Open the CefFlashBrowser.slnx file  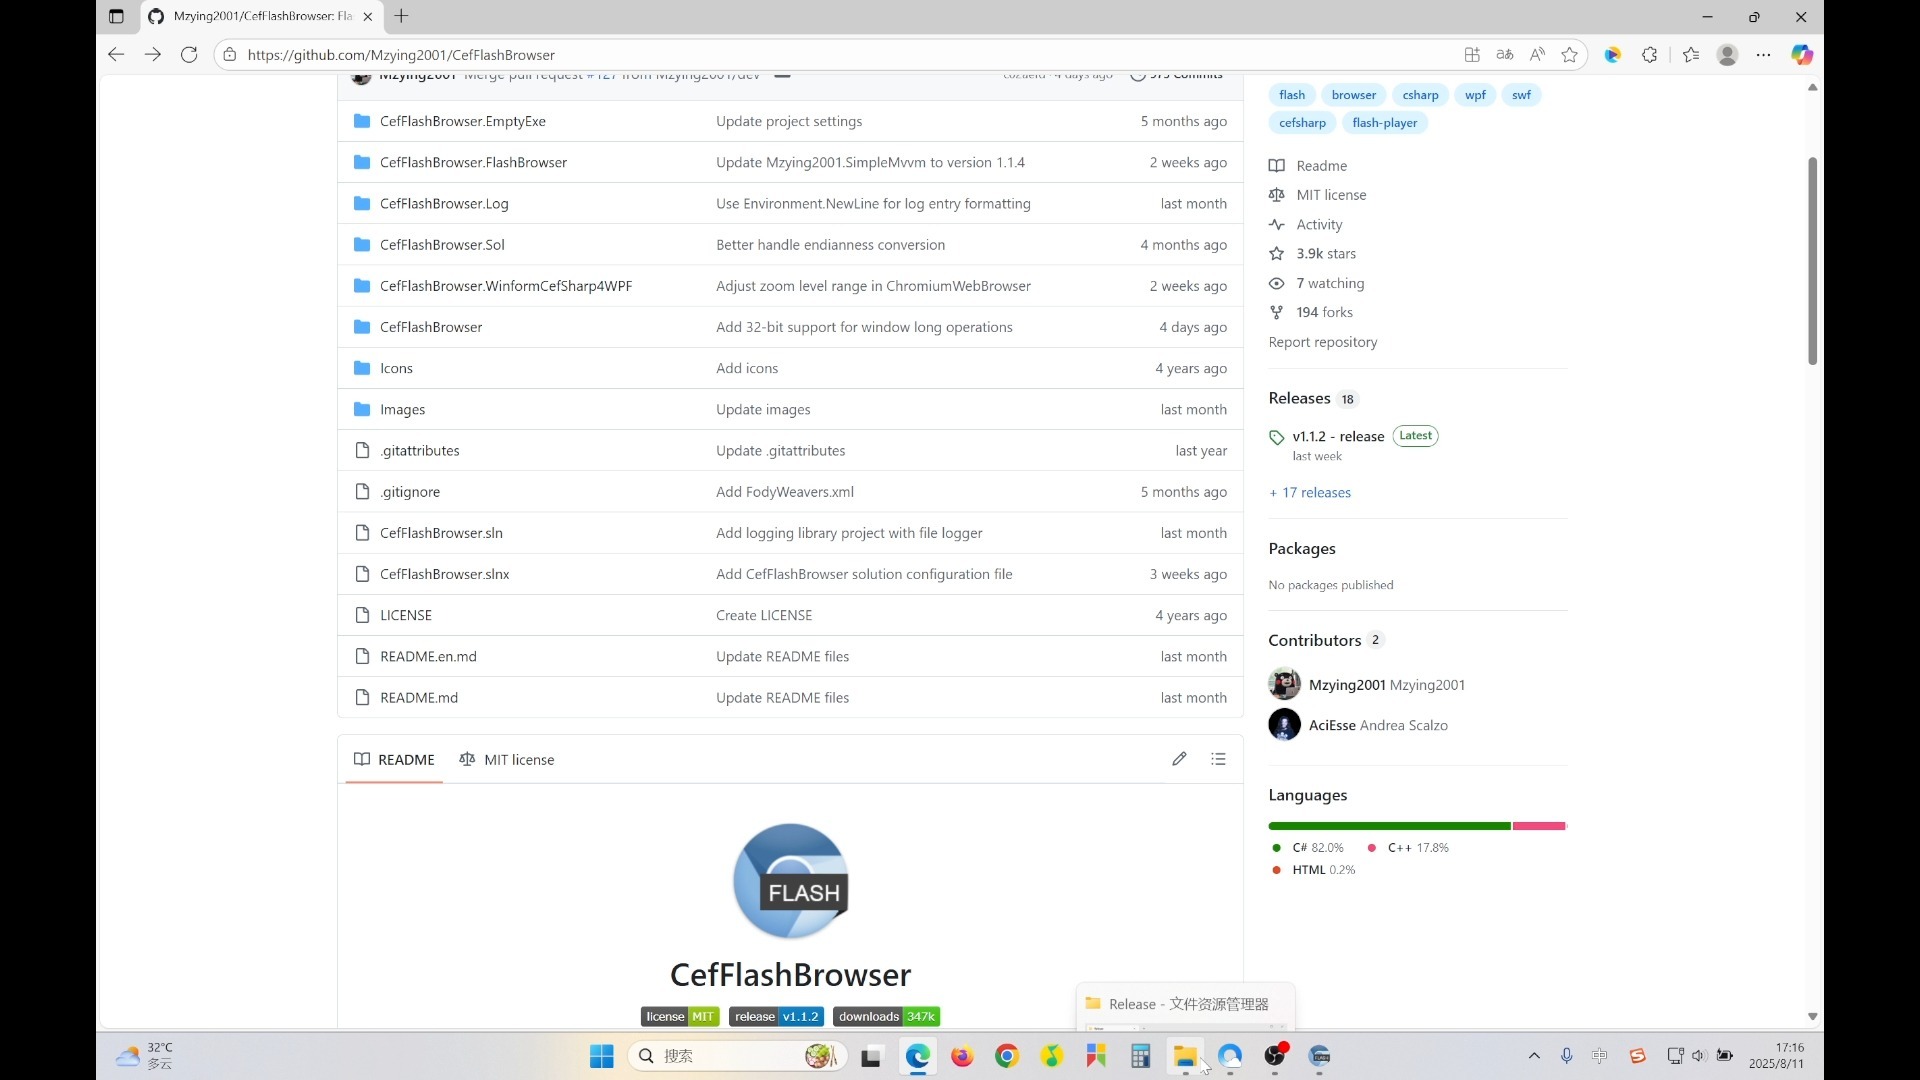click(x=445, y=574)
